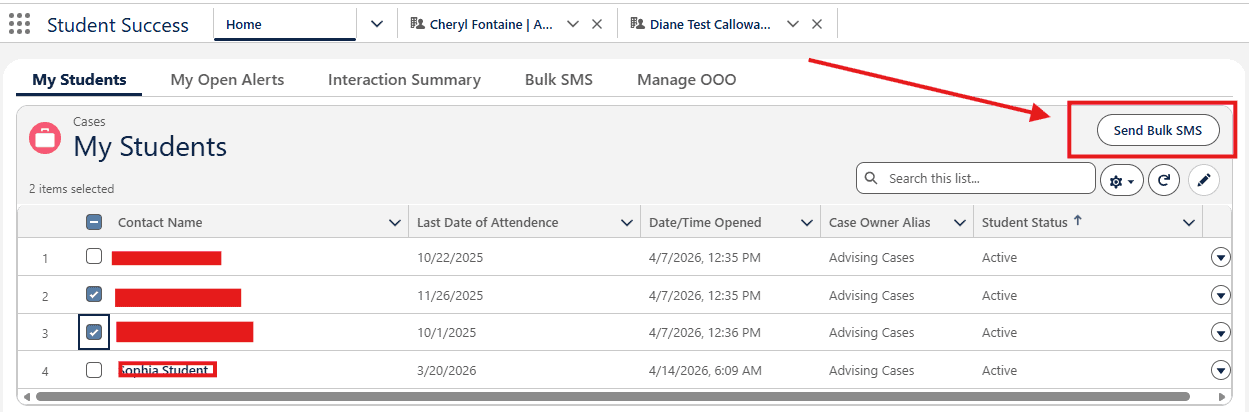This screenshot has height=412, width=1249.
Task: Click the Cases briefcase icon
Action: click(45, 138)
